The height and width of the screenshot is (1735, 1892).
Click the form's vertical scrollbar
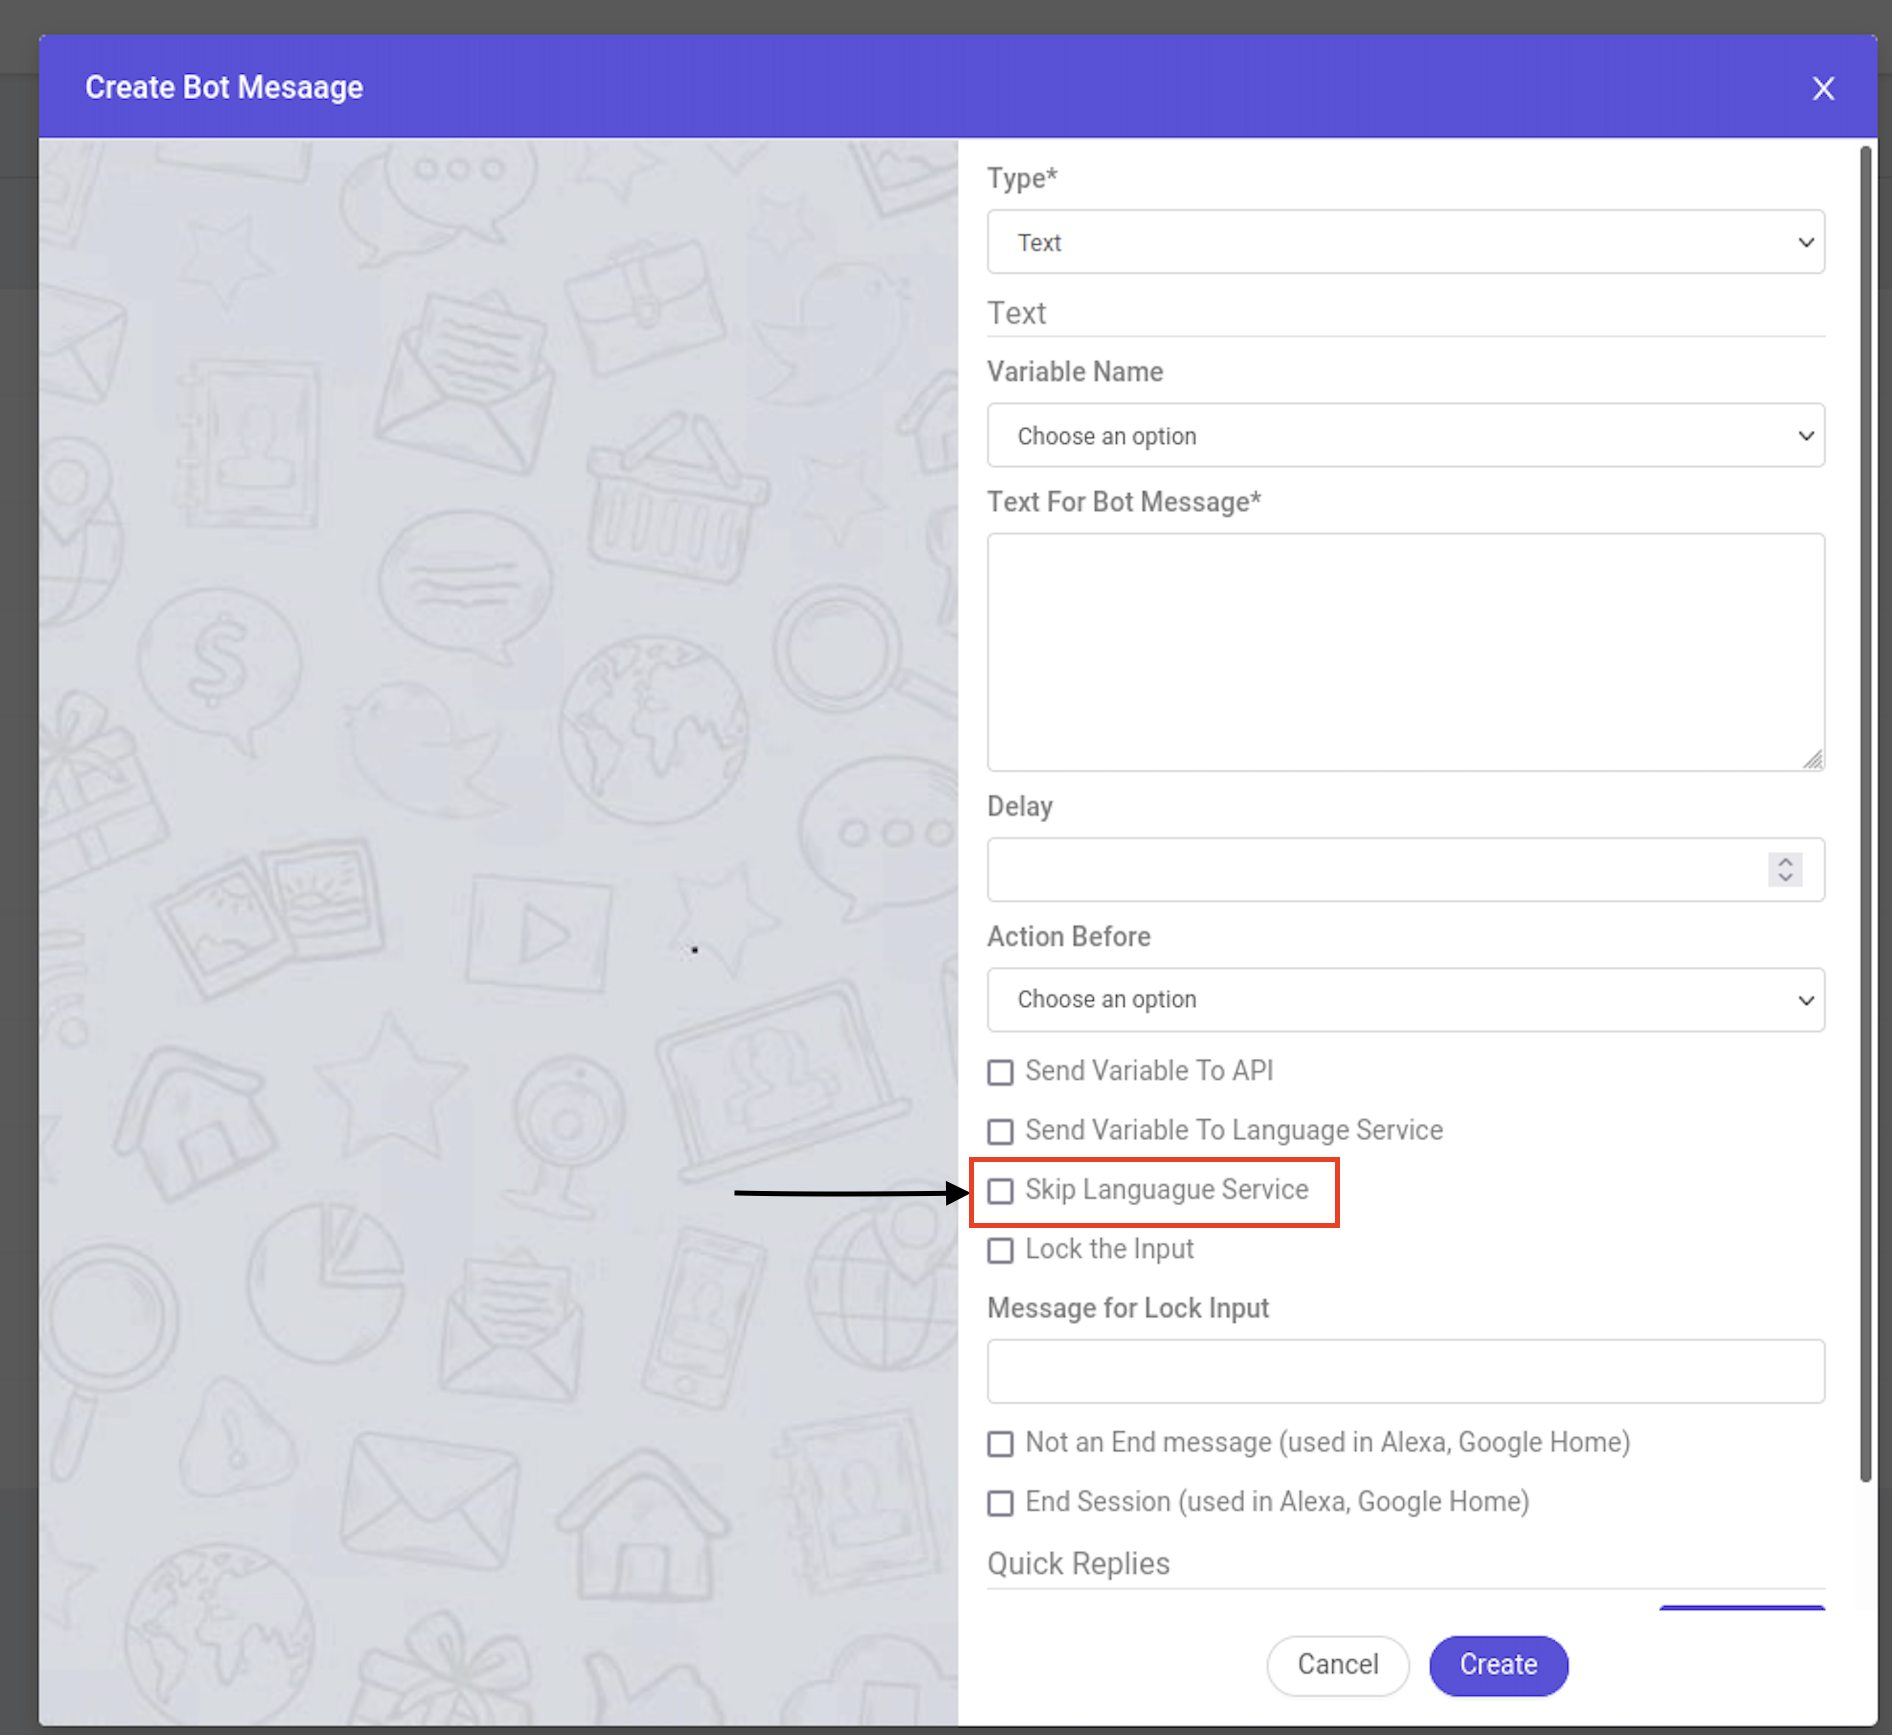(x=1865, y=800)
